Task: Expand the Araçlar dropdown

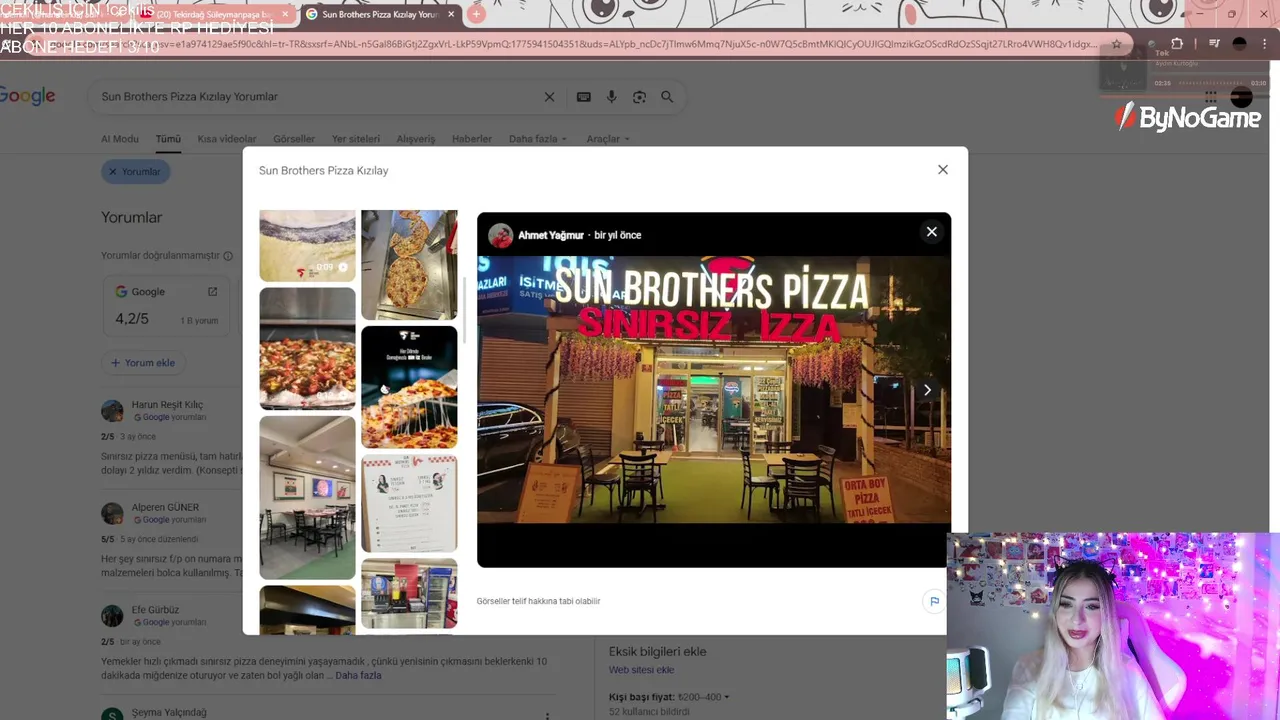Action: [x=608, y=139]
